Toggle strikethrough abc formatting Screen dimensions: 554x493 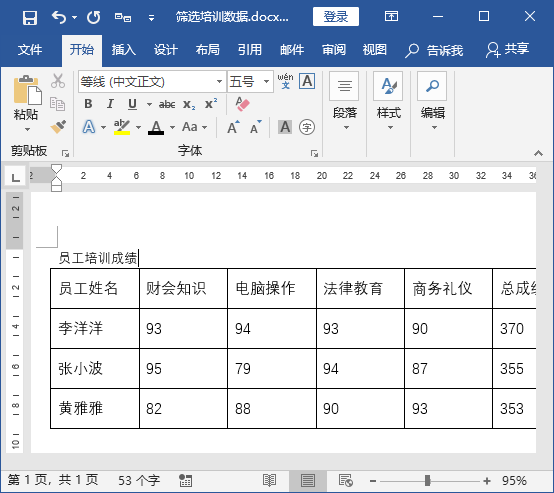pyautogui.click(x=167, y=104)
